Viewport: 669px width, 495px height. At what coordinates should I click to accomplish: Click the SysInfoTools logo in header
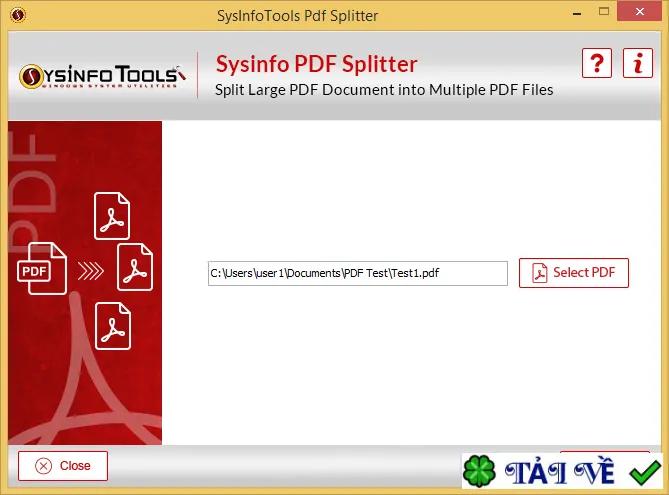click(103, 77)
